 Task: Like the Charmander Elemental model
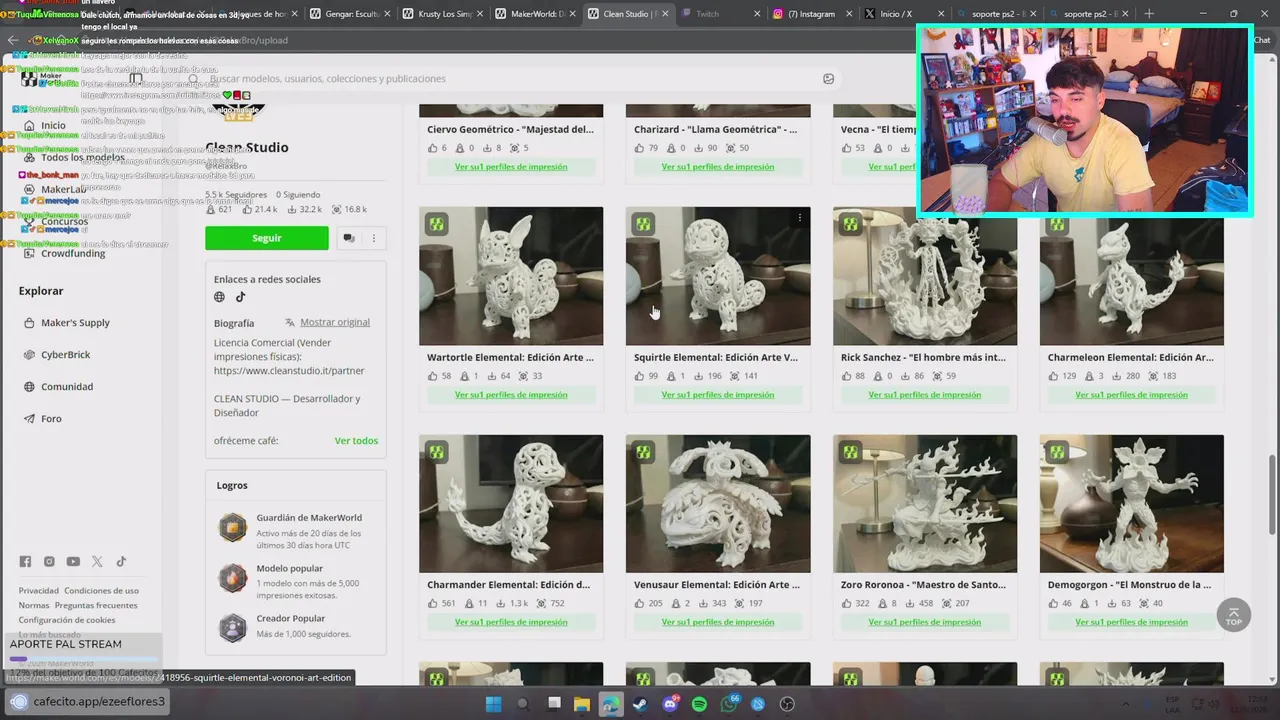432,603
